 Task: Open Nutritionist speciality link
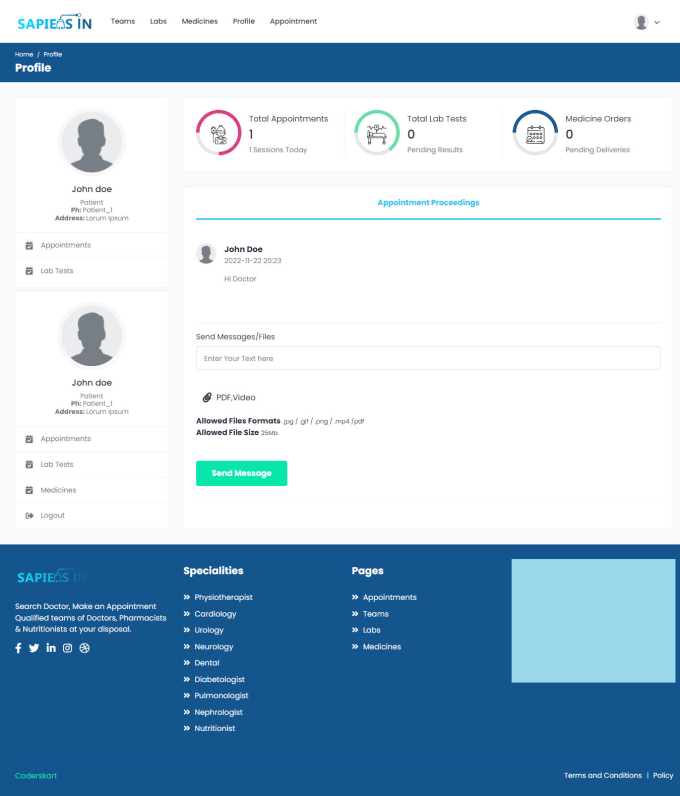[215, 728]
